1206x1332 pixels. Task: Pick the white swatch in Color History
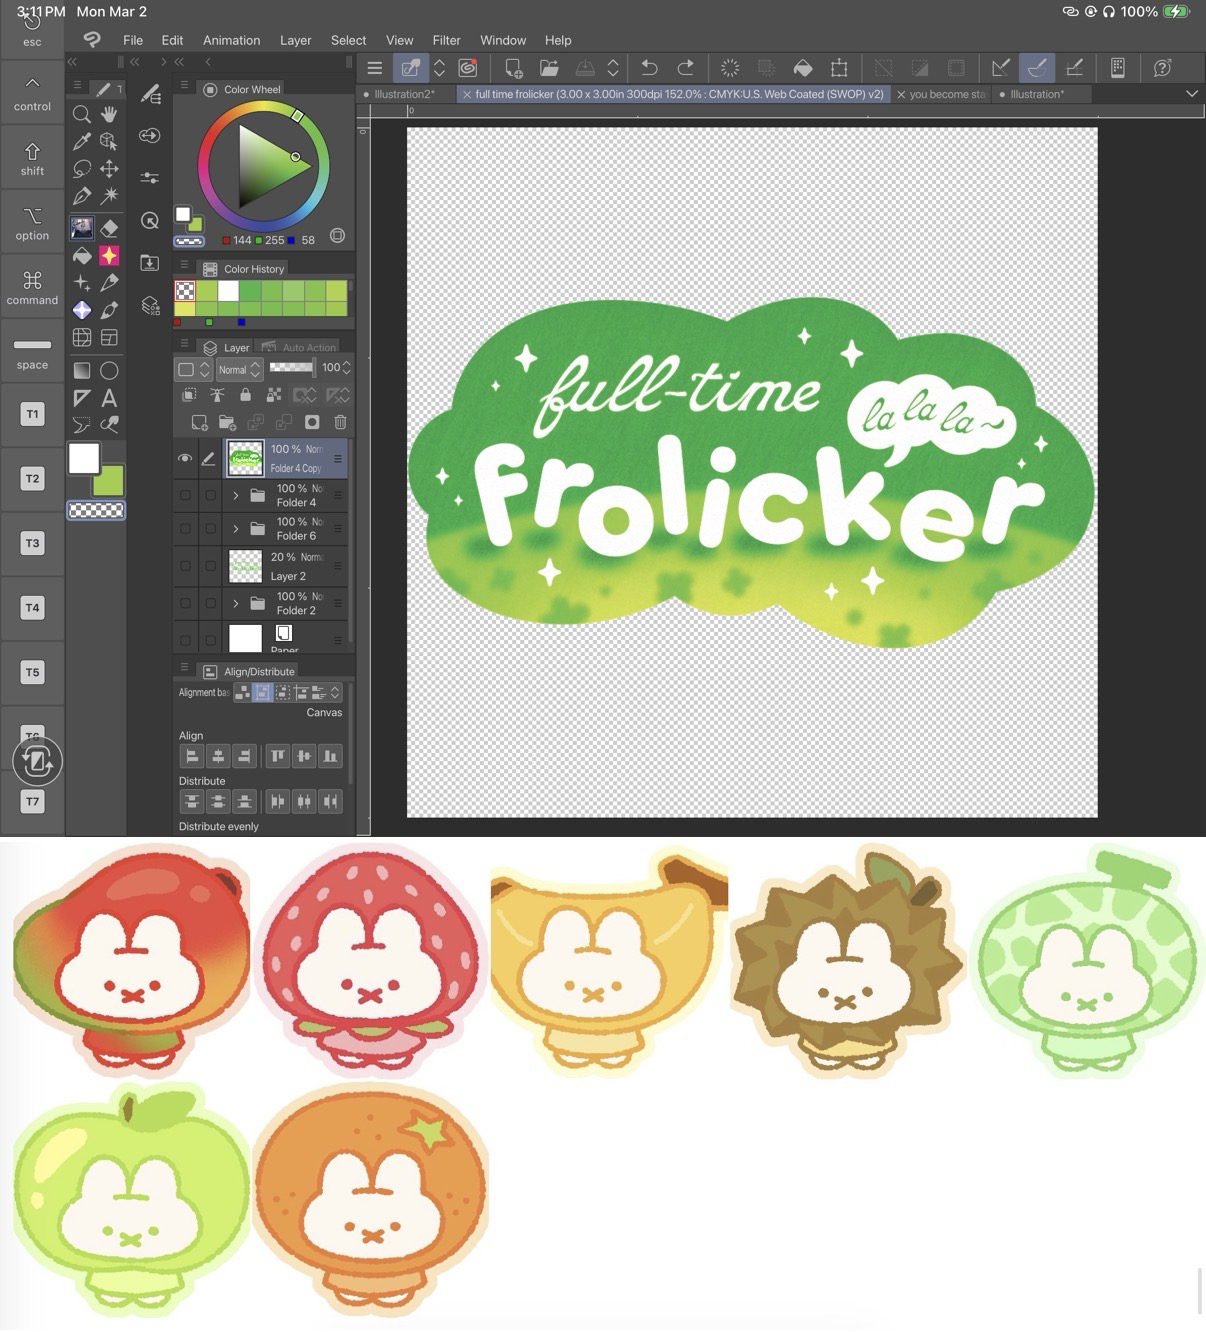228,290
